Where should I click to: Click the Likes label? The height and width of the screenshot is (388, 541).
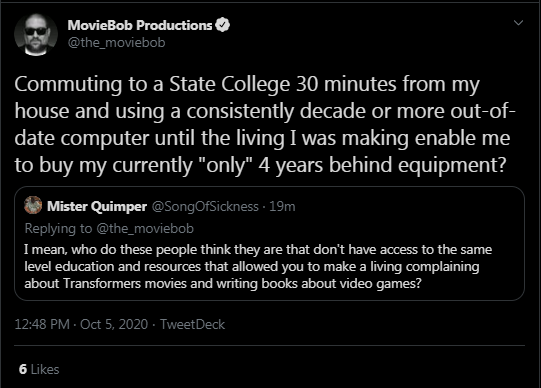pos(45,369)
